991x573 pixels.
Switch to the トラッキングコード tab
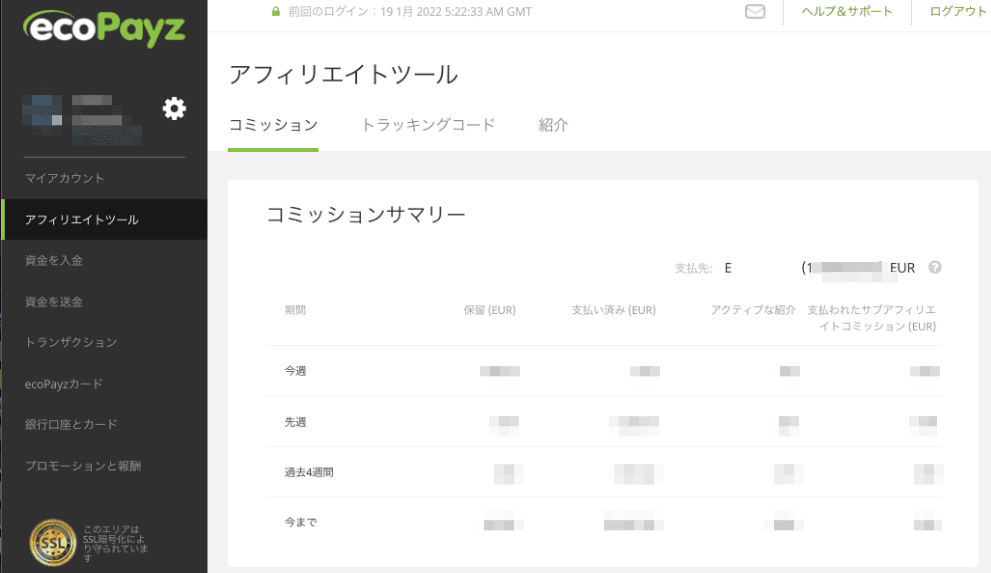tap(428, 125)
